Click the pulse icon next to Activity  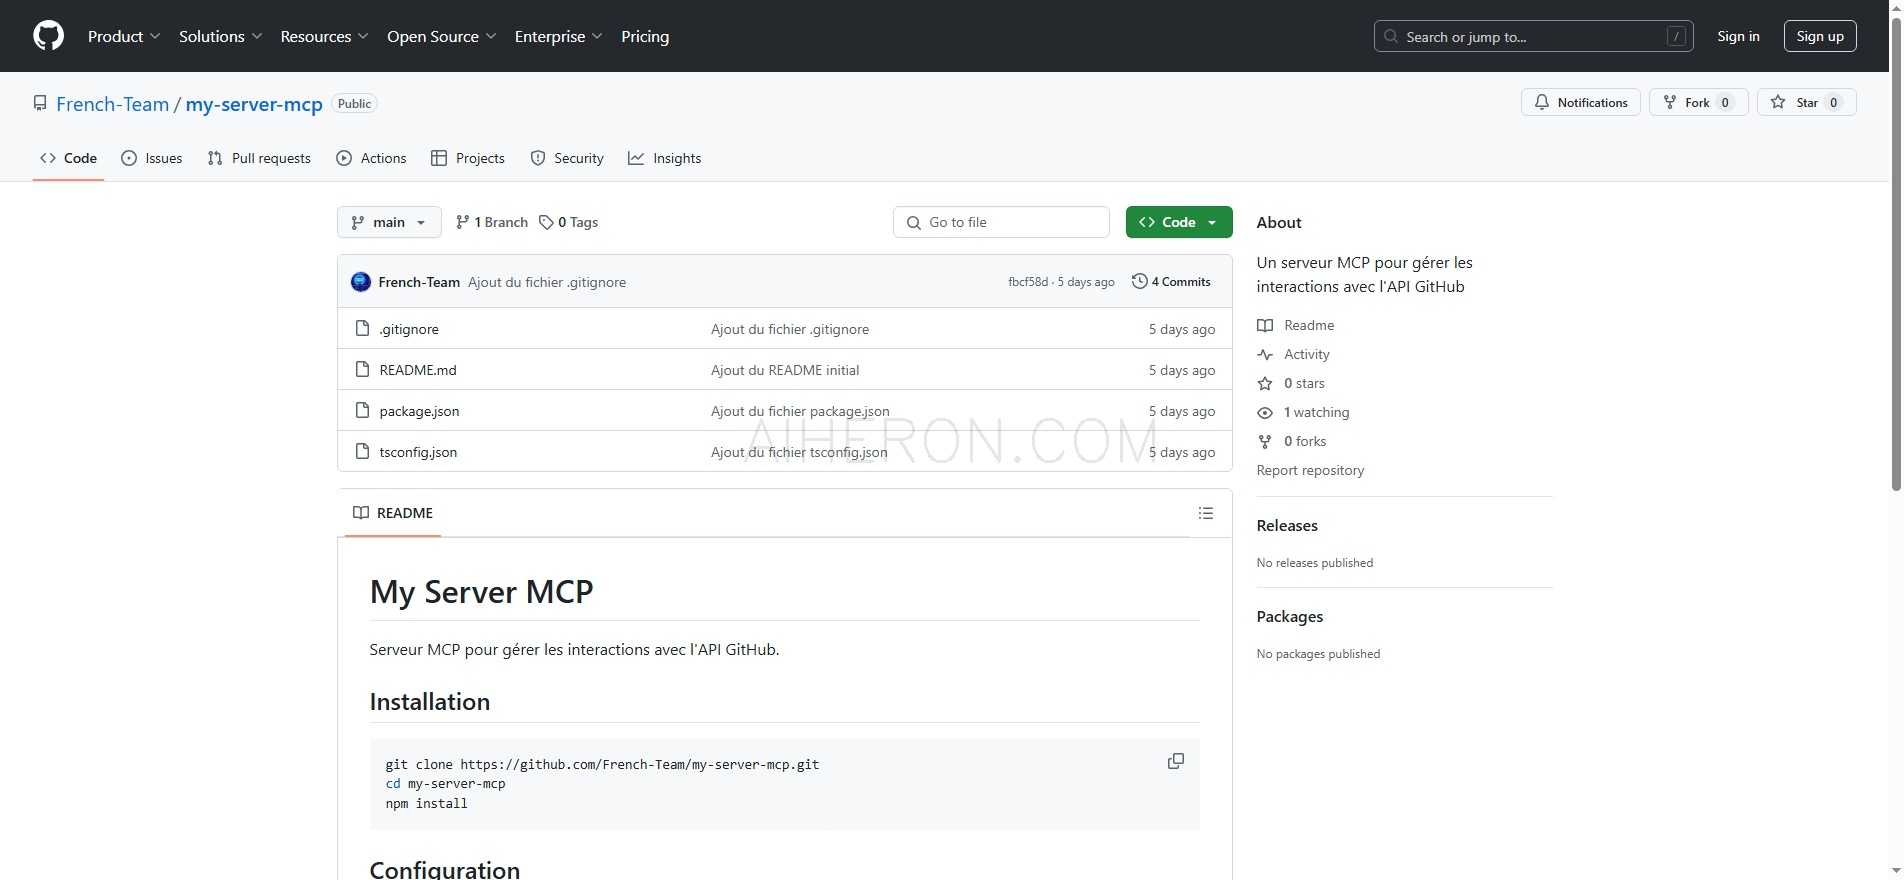pyautogui.click(x=1265, y=354)
